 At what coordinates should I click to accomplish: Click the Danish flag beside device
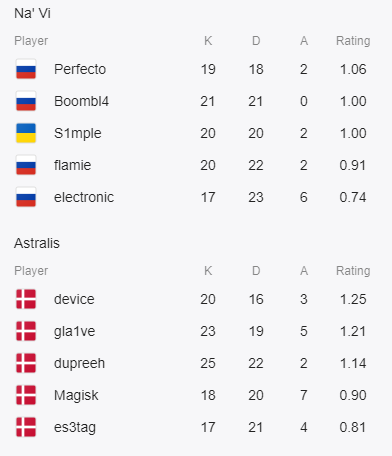[26, 299]
